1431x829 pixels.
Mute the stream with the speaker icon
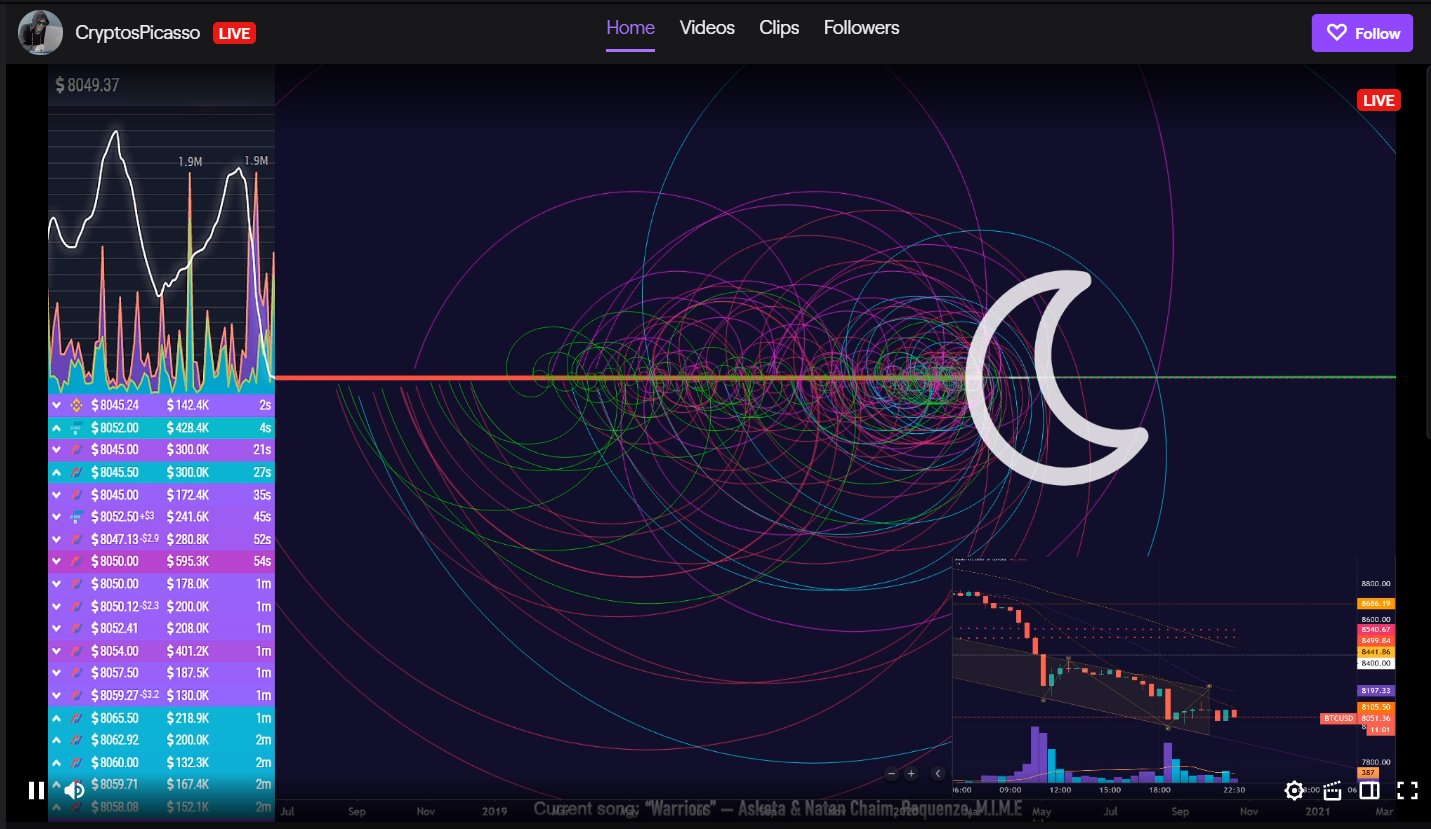click(74, 790)
